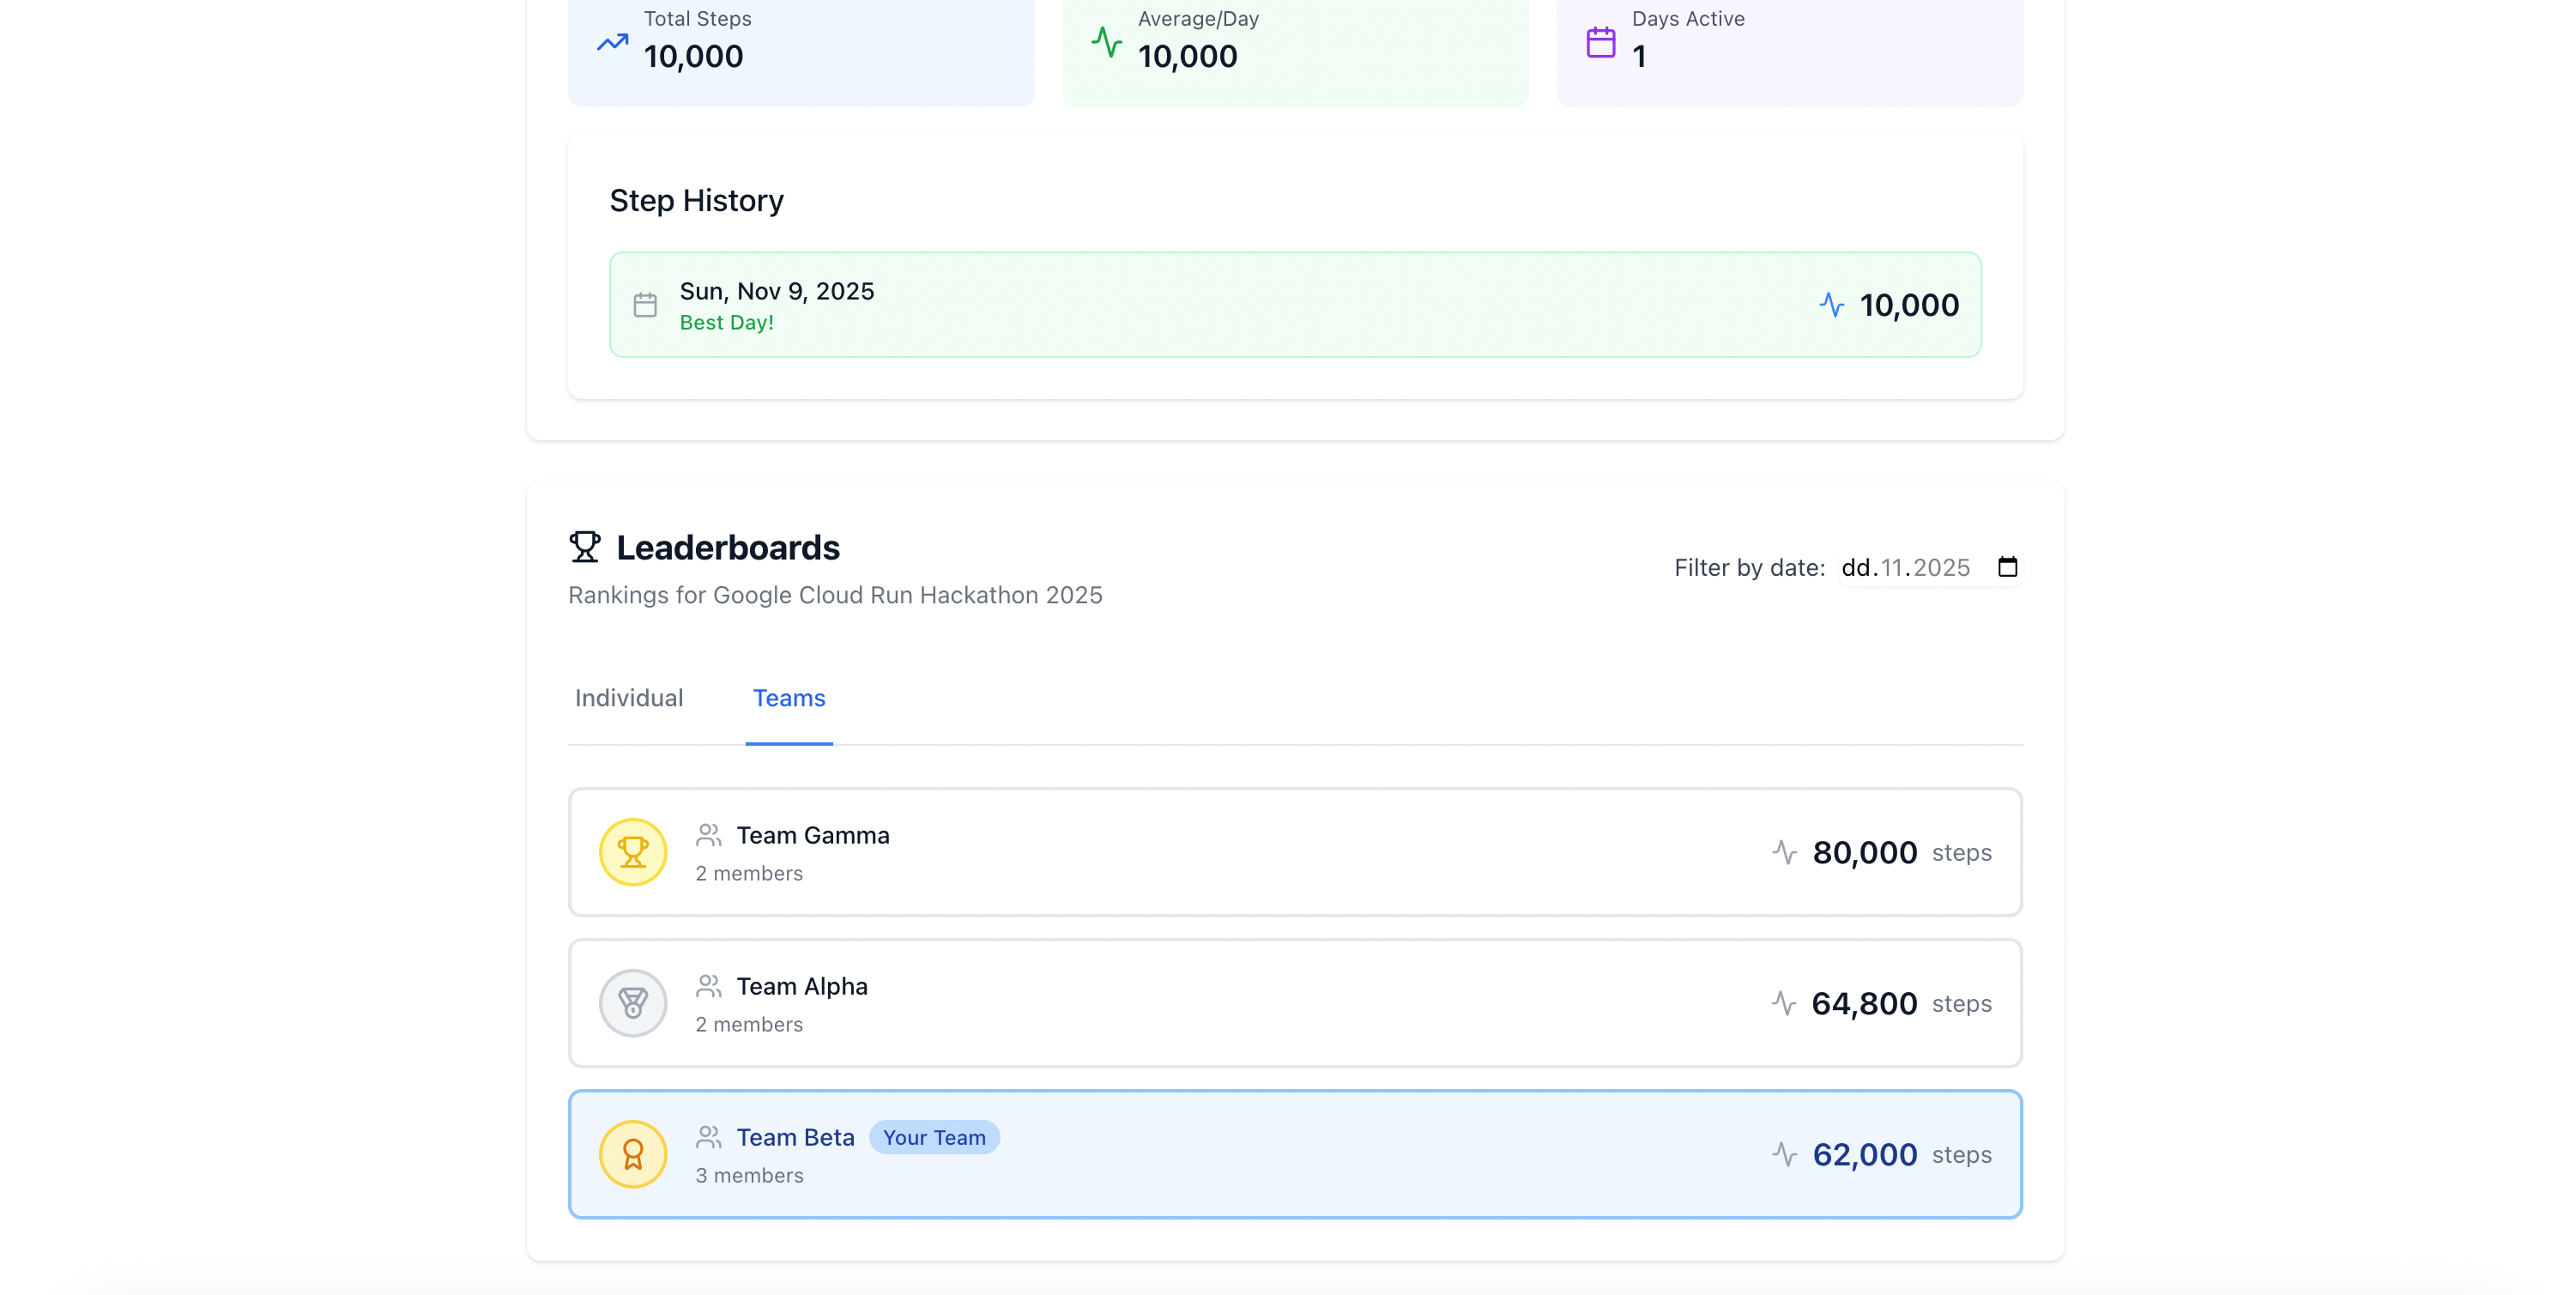This screenshot has width=2576, height=1295.
Task: Click the year 2025 in the date filter
Action: click(1941, 568)
